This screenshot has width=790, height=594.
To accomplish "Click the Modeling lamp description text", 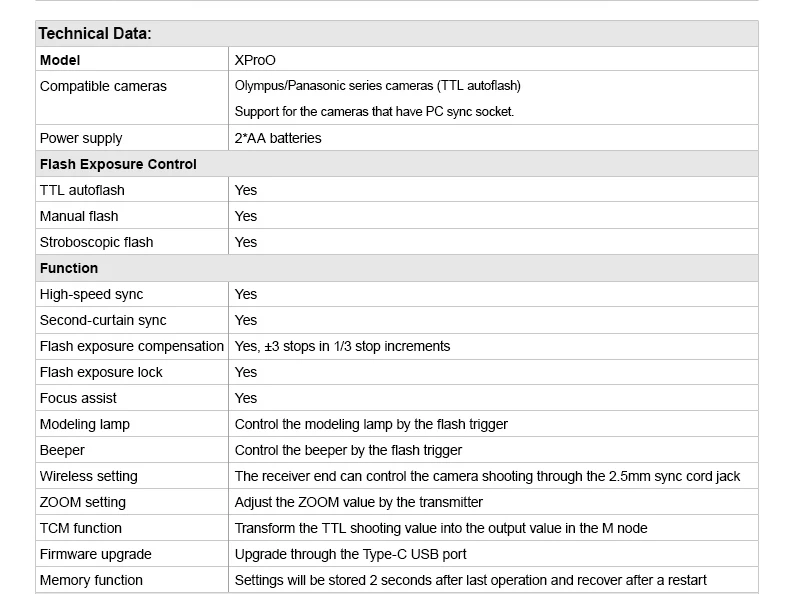I will 371,424.
